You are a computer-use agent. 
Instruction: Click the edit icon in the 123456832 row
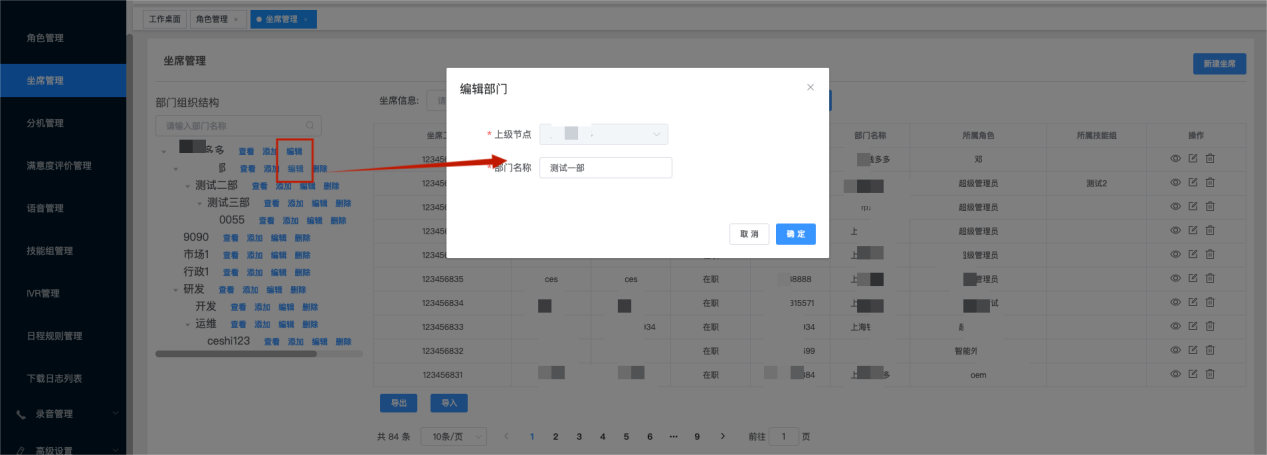click(1192, 351)
